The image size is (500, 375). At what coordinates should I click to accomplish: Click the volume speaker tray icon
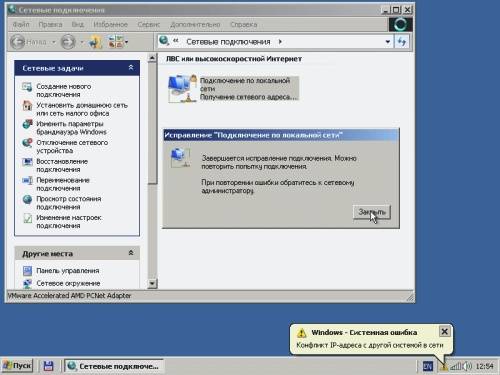click(x=467, y=366)
